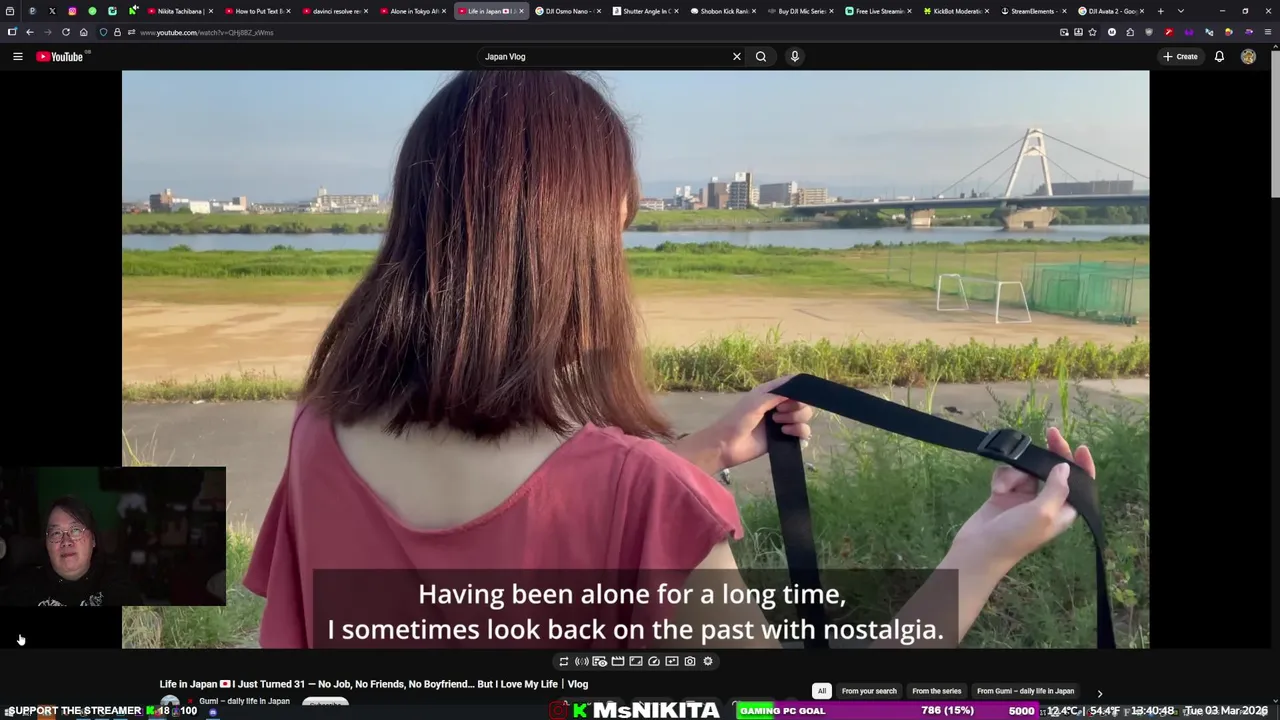The height and width of the screenshot is (720, 1280).
Task: Click the Create button
Action: coord(1181,56)
